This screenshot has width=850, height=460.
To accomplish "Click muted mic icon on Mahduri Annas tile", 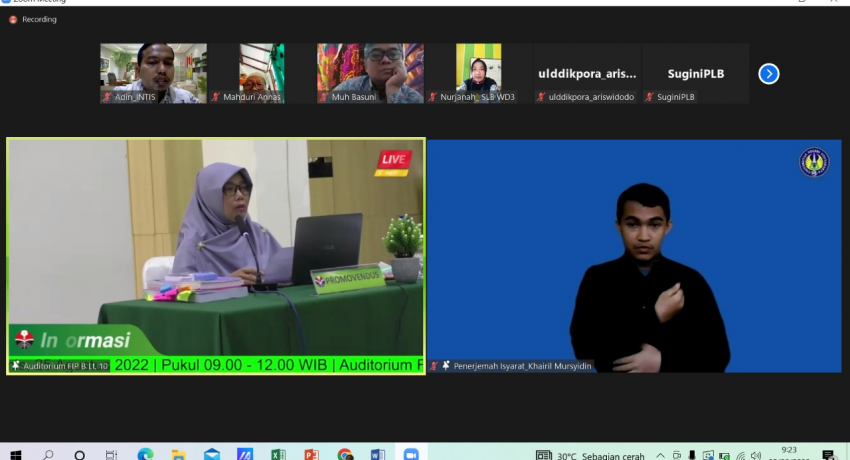I will [216, 97].
